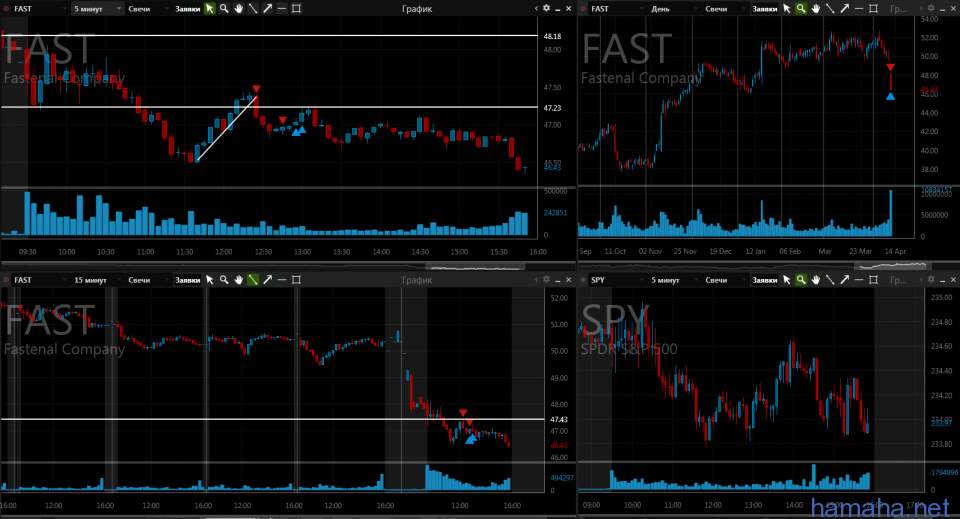Click the График title of the FAST 15 минут chart
960x519 pixels.
417,280
